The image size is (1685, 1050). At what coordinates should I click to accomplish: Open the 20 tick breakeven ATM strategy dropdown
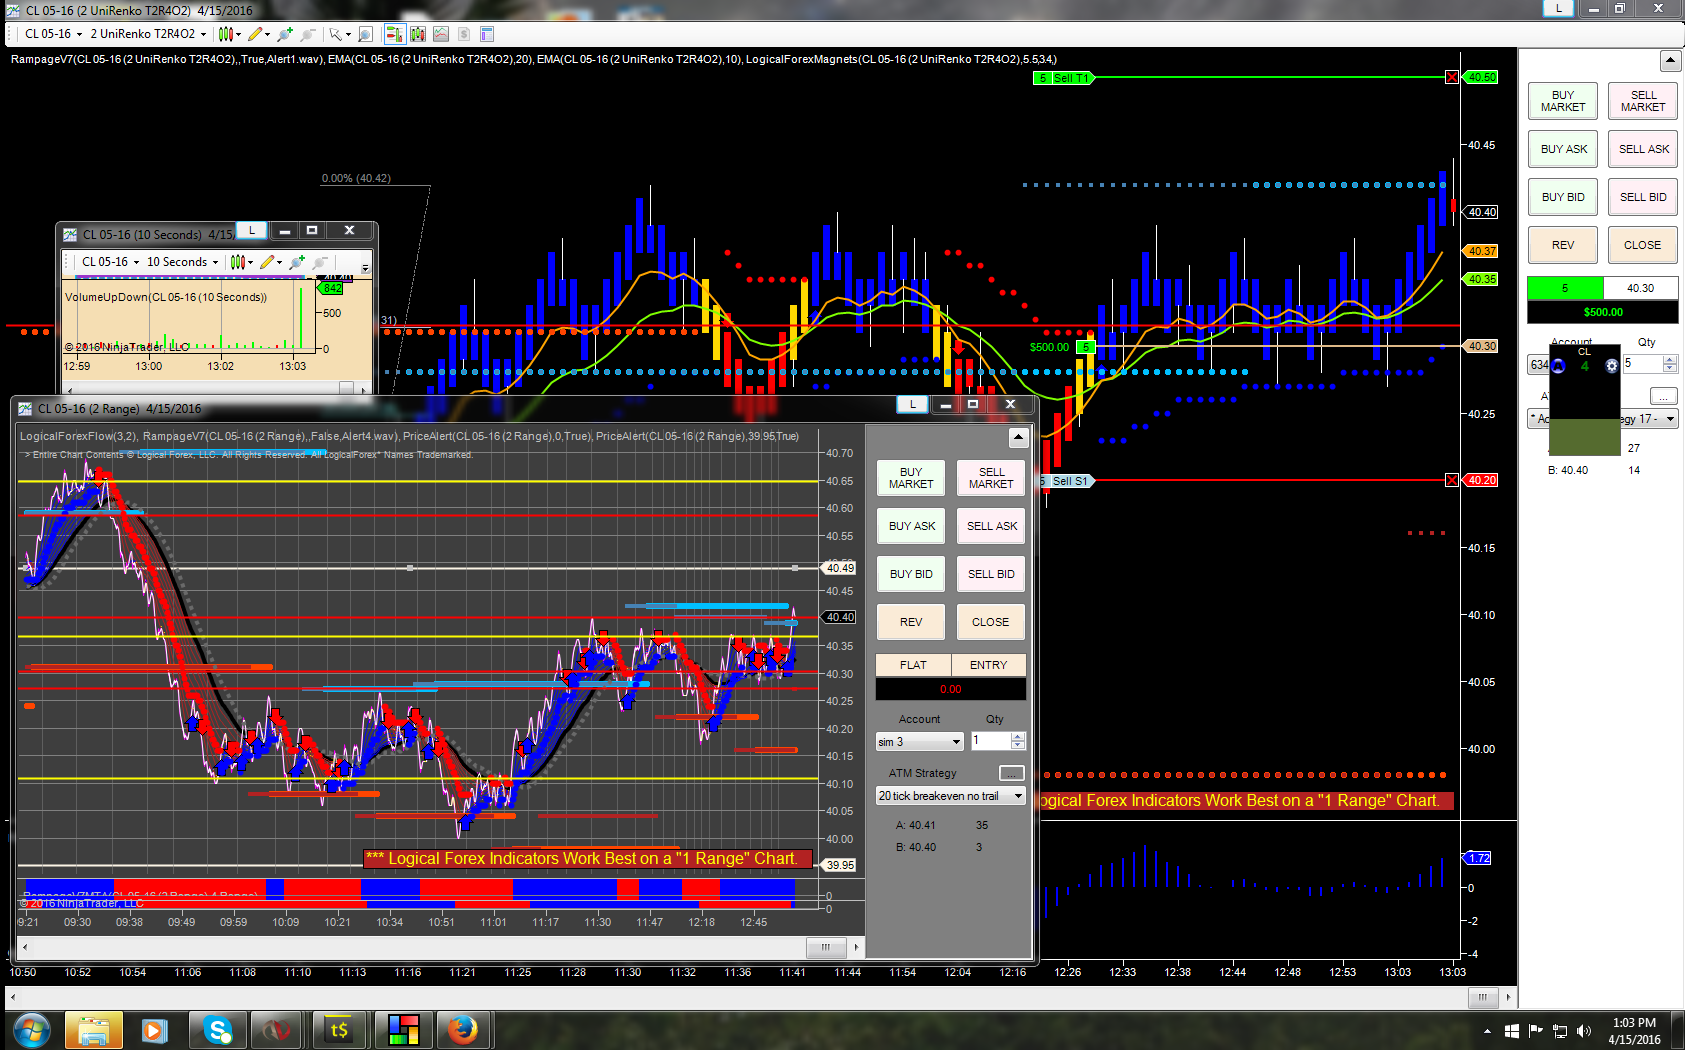(951, 796)
